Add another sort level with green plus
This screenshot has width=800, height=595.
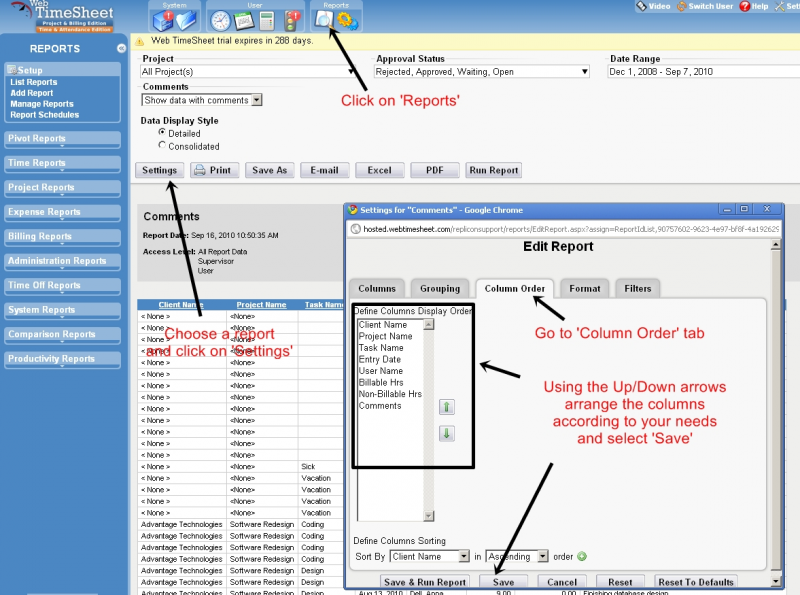[582, 556]
